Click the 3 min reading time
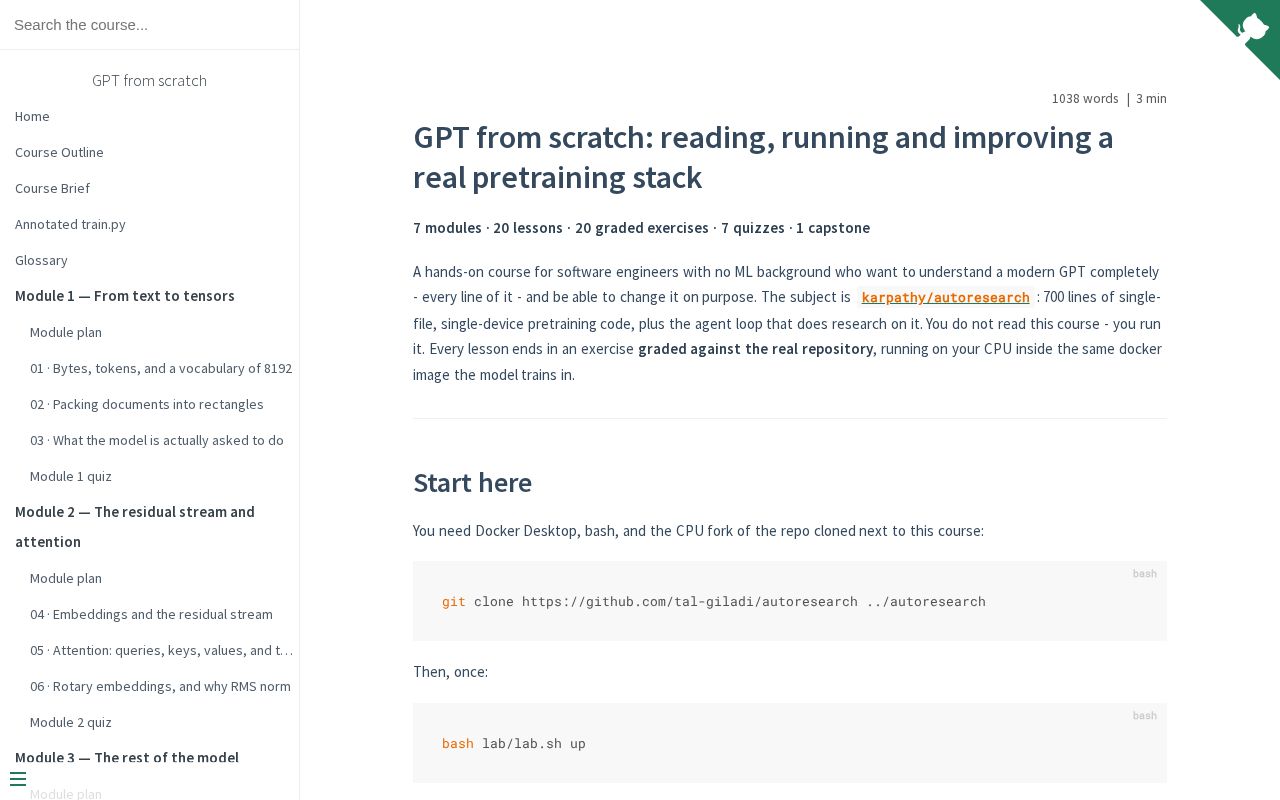Screen dimensions: 1280x800 1151,98
